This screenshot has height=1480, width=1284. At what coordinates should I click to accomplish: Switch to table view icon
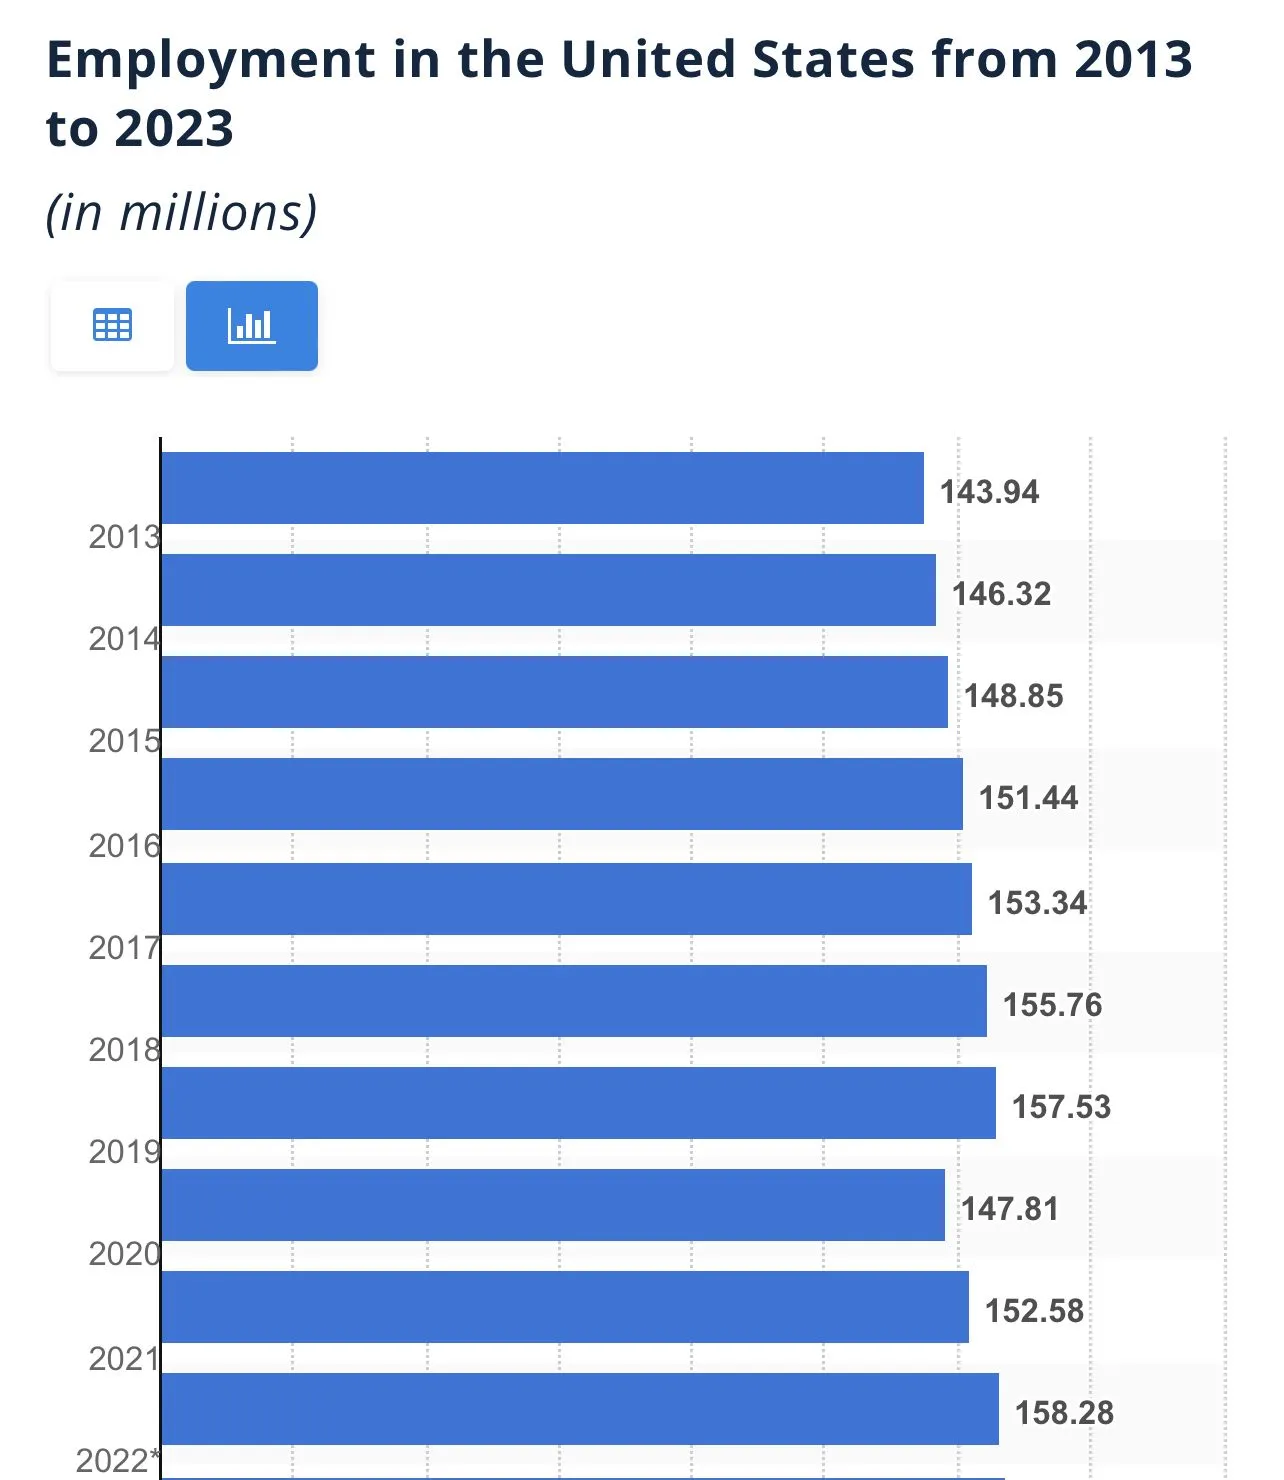tap(112, 326)
